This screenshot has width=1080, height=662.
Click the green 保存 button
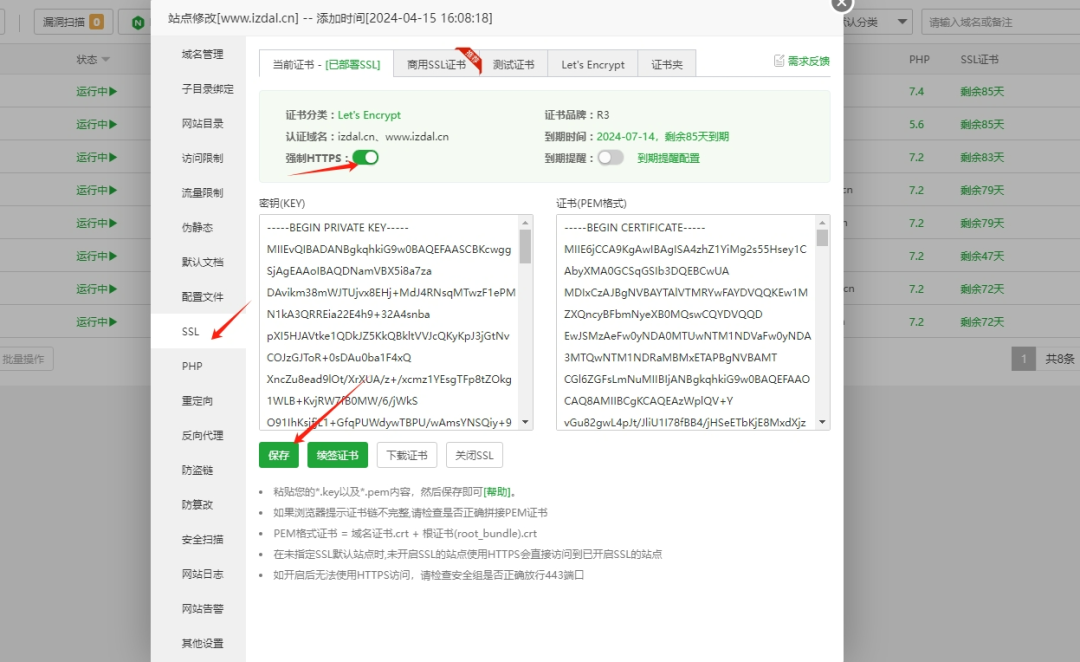tap(279, 455)
